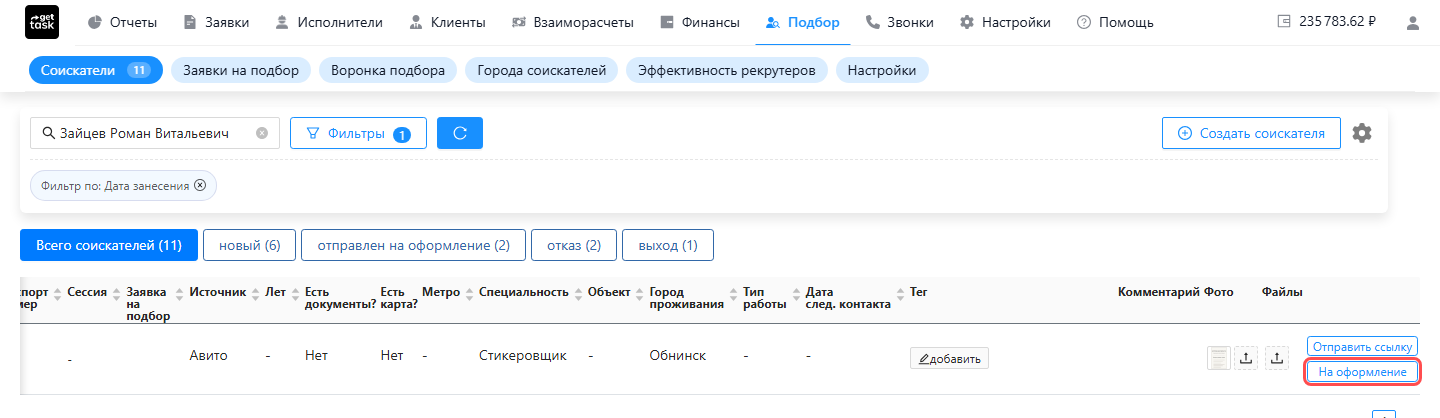1440x418 pixels.
Task: Sort by Заявка на подбор column
Action: (x=179, y=292)
